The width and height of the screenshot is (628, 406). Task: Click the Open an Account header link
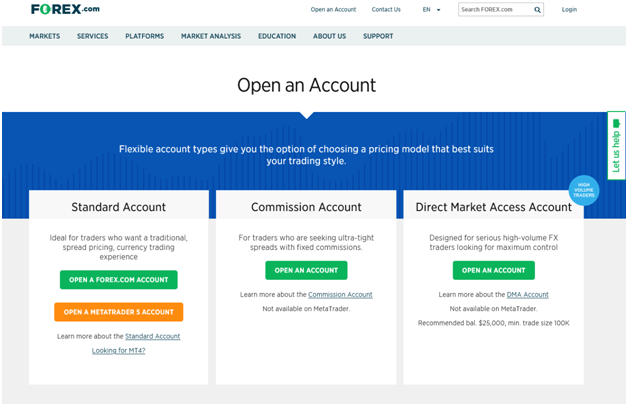click(x=333, y=10)
